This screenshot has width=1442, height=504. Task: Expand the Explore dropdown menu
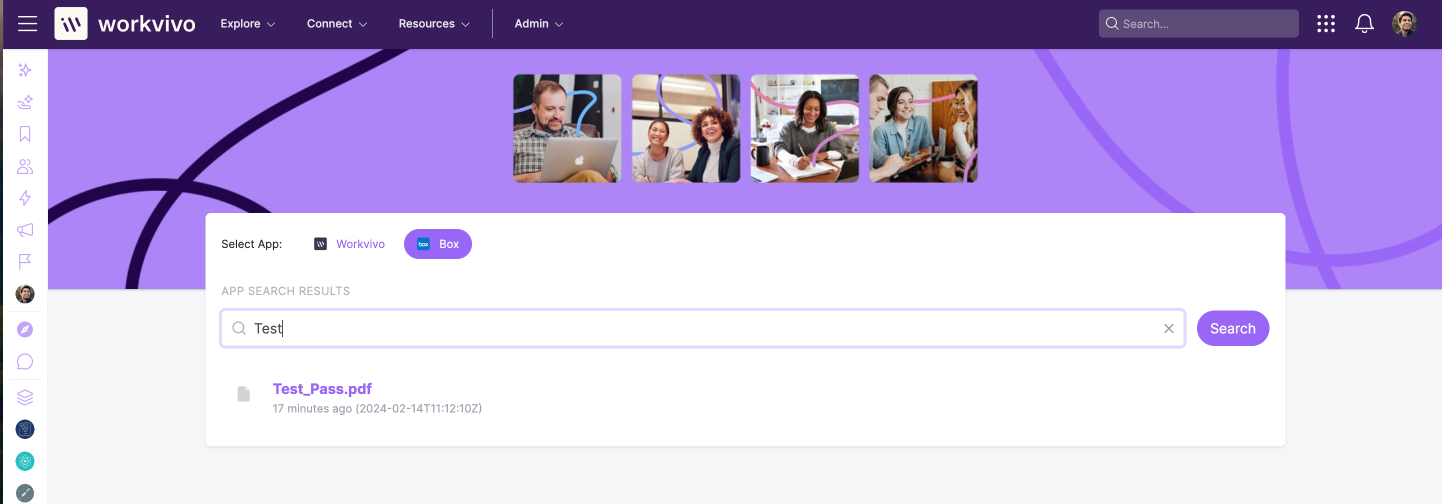(248, 24)
